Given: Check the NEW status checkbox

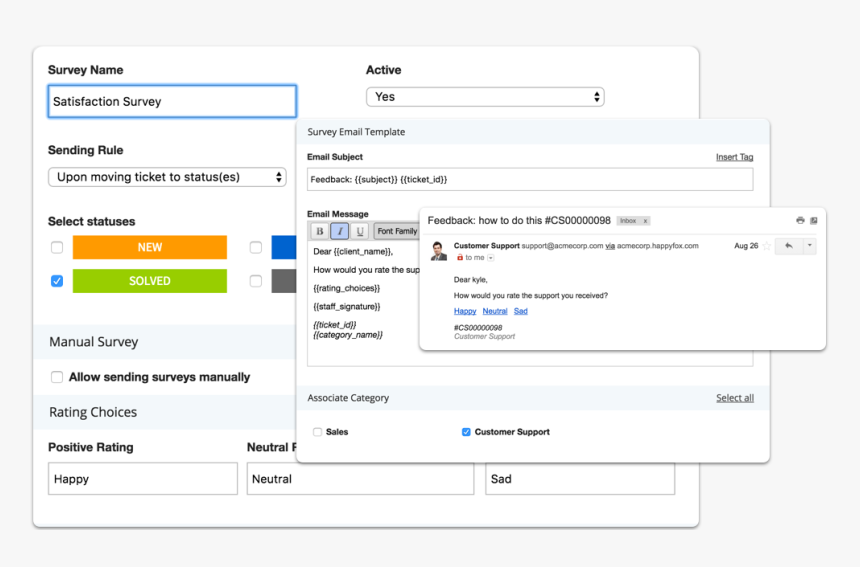Looking at the screenshot, I should 57,247.
